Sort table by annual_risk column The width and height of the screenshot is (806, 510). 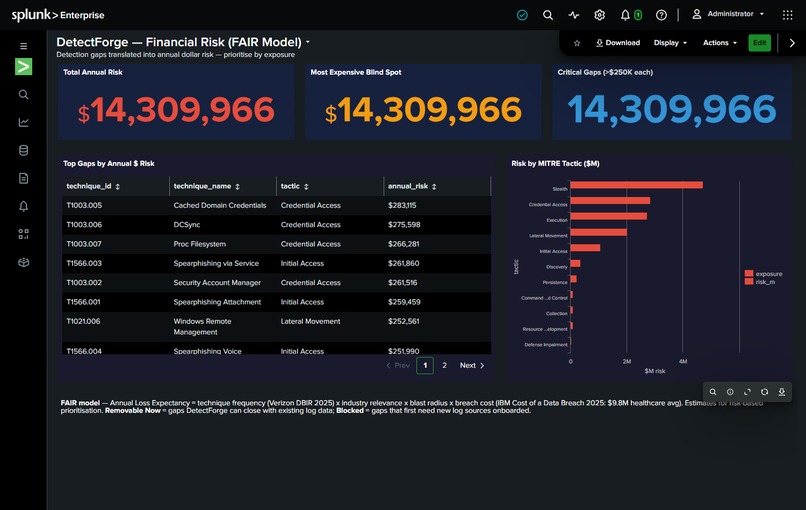(x=412, y=186)
